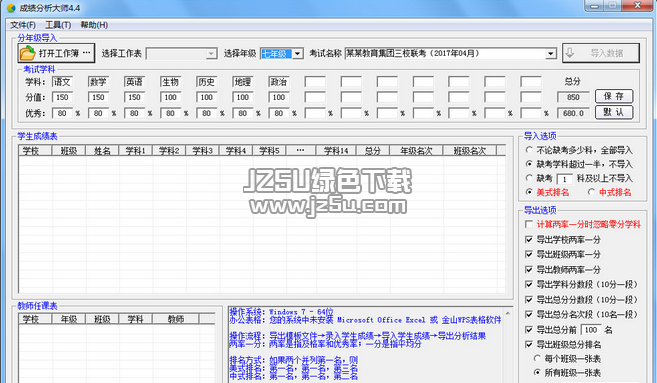Open the 选择工作表 dropdown
Screen dimensions: 657x383
coord(211,54)
